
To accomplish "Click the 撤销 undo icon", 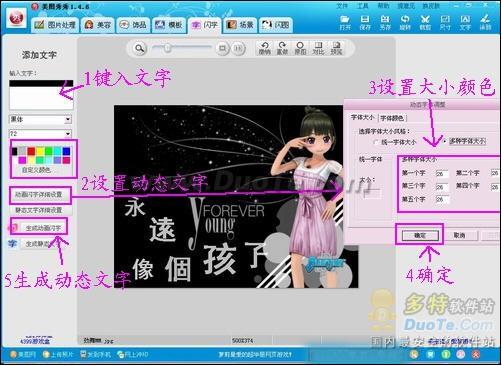I will tap(265, 48).
